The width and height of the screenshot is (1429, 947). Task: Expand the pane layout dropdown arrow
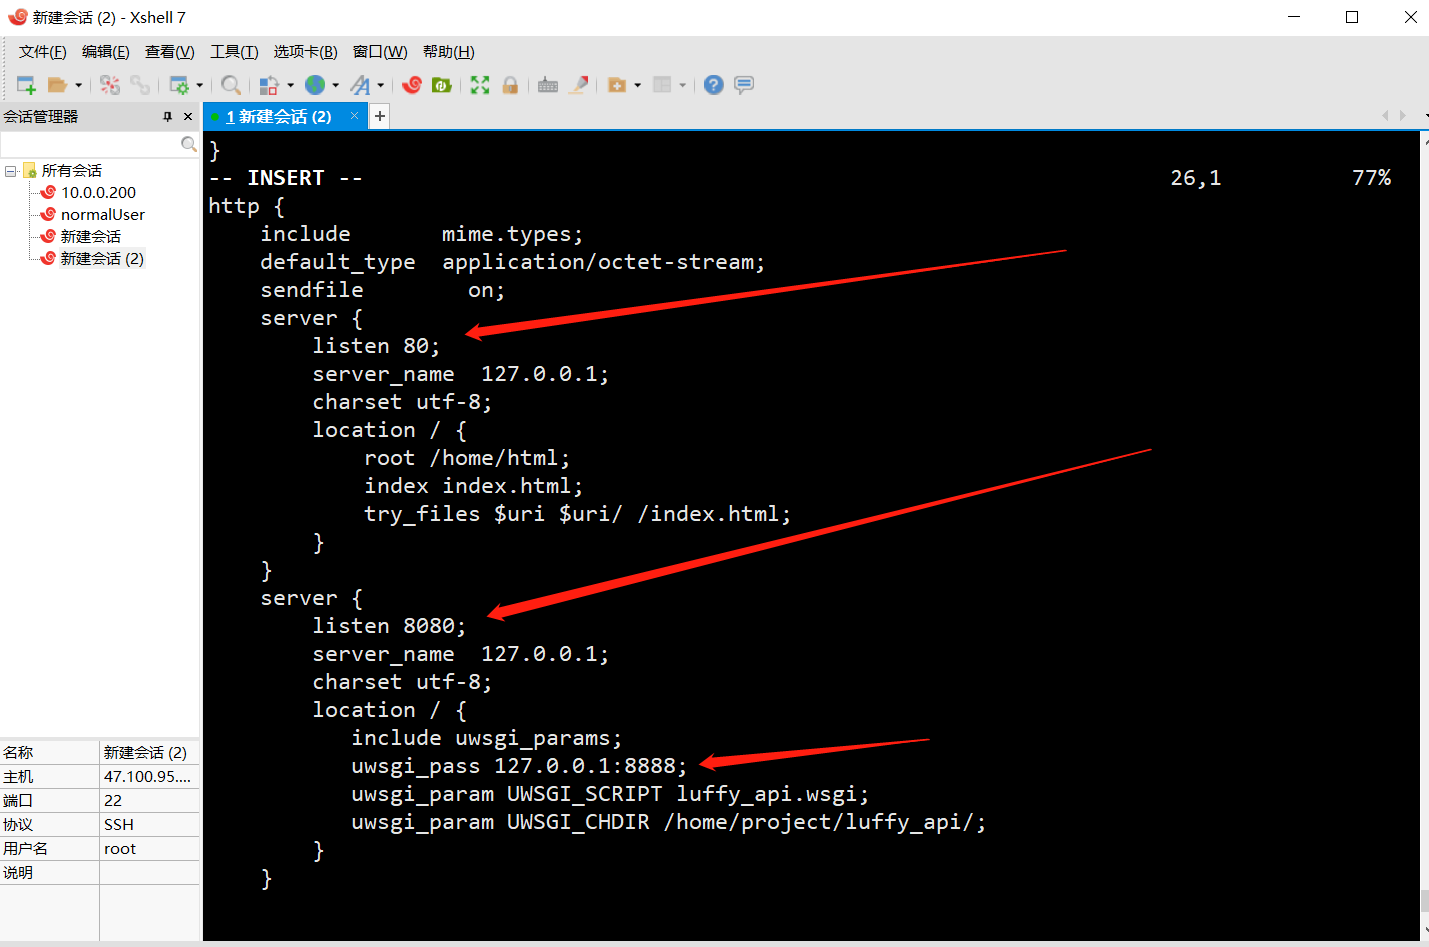[683, 85]
